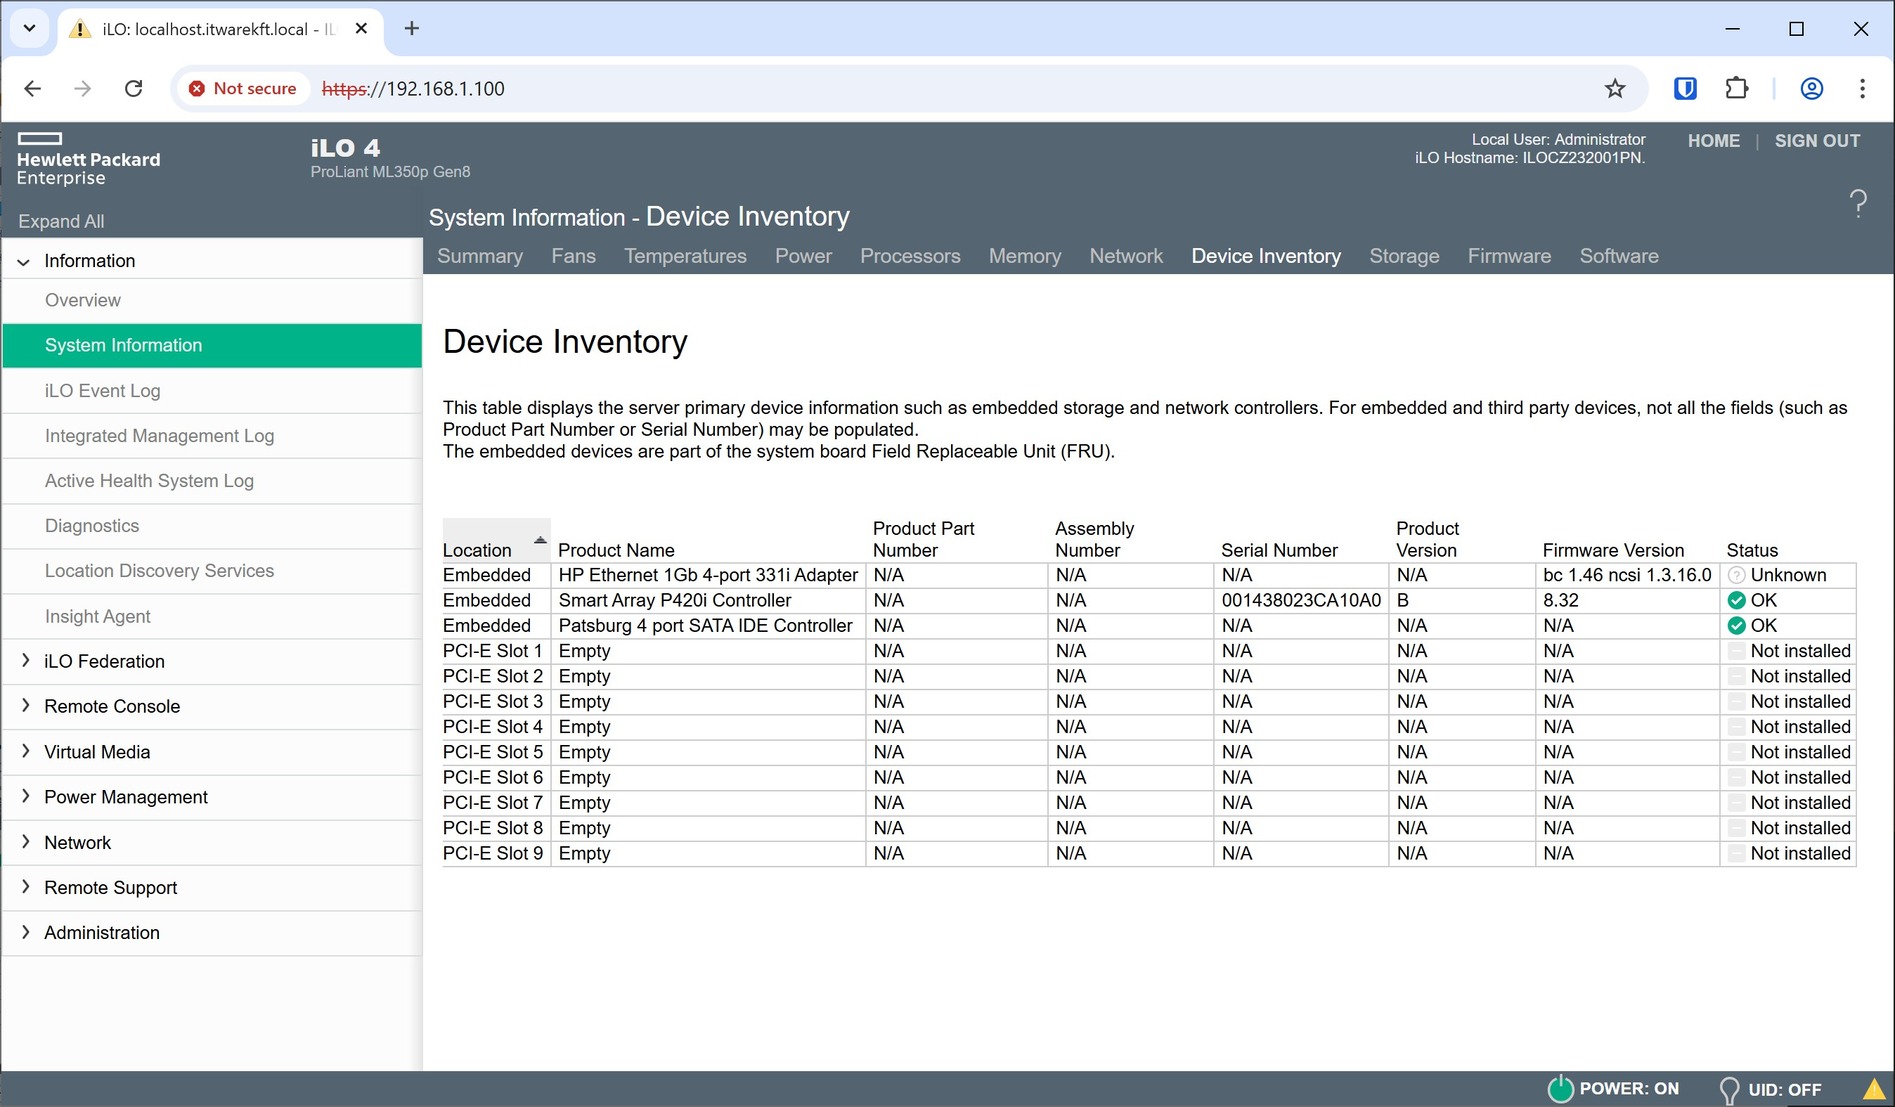Click the help question mark icon
This screenshot has width=1895, height=1107.
pyautogui.click(x=1857, y=204)
